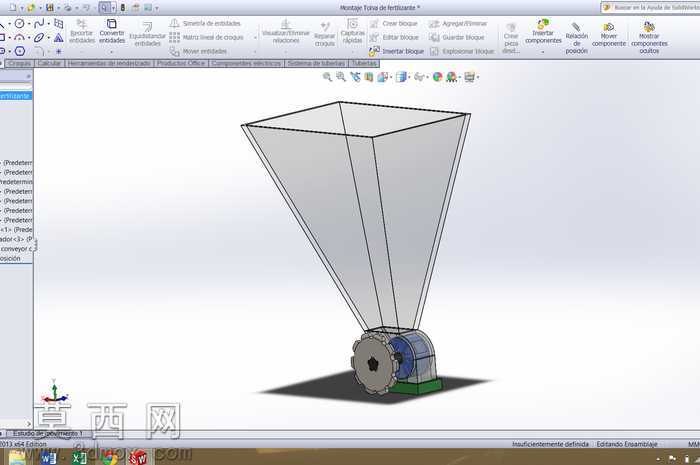Open dropdown arrow beside Circle tool
The height and width of the screenshot is (465, 700).
tap(29, 24)
